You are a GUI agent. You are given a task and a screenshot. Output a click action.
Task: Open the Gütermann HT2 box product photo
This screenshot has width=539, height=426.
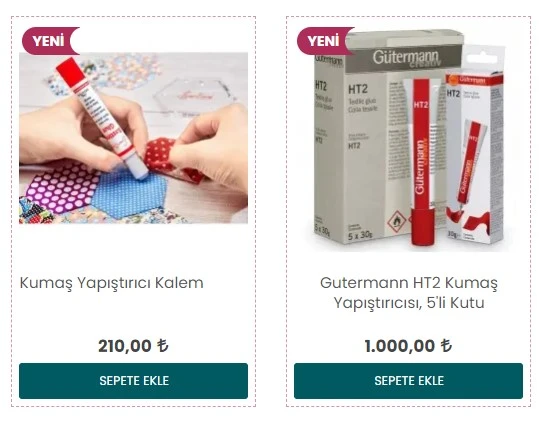tap(408, 139)
